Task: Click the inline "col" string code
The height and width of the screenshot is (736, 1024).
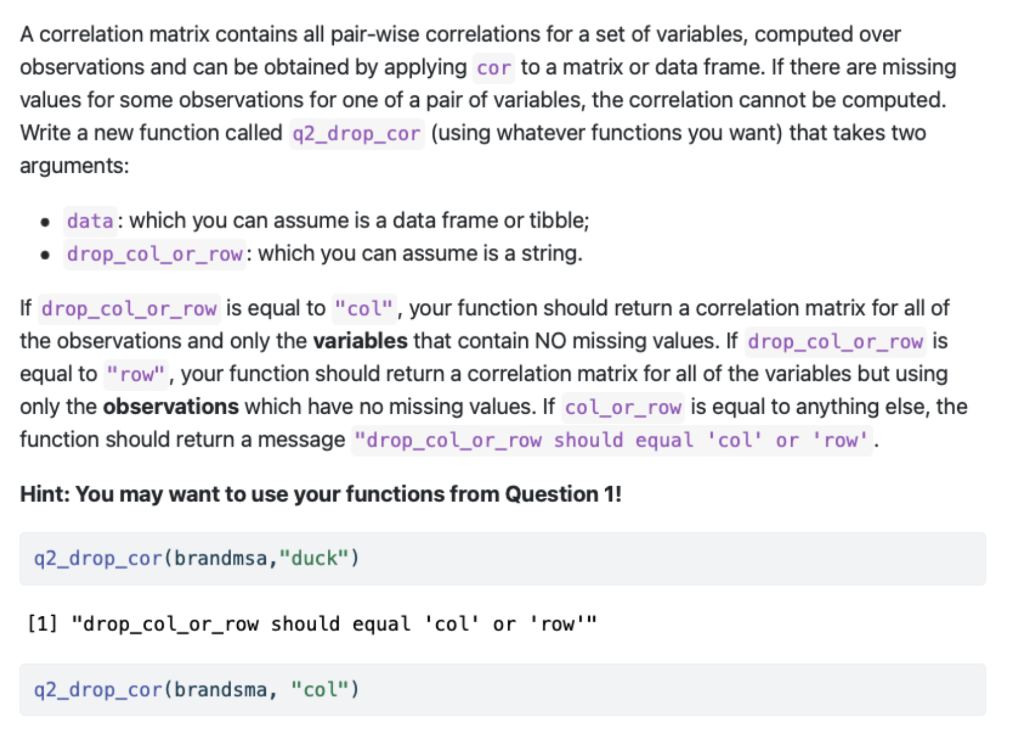Action: pos(364,308)
